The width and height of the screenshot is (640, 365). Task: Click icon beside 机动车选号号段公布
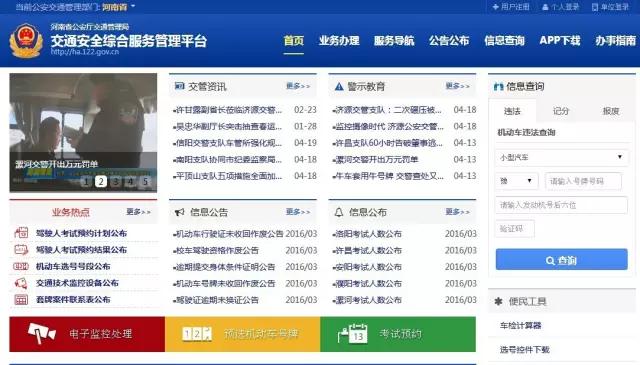21,266
